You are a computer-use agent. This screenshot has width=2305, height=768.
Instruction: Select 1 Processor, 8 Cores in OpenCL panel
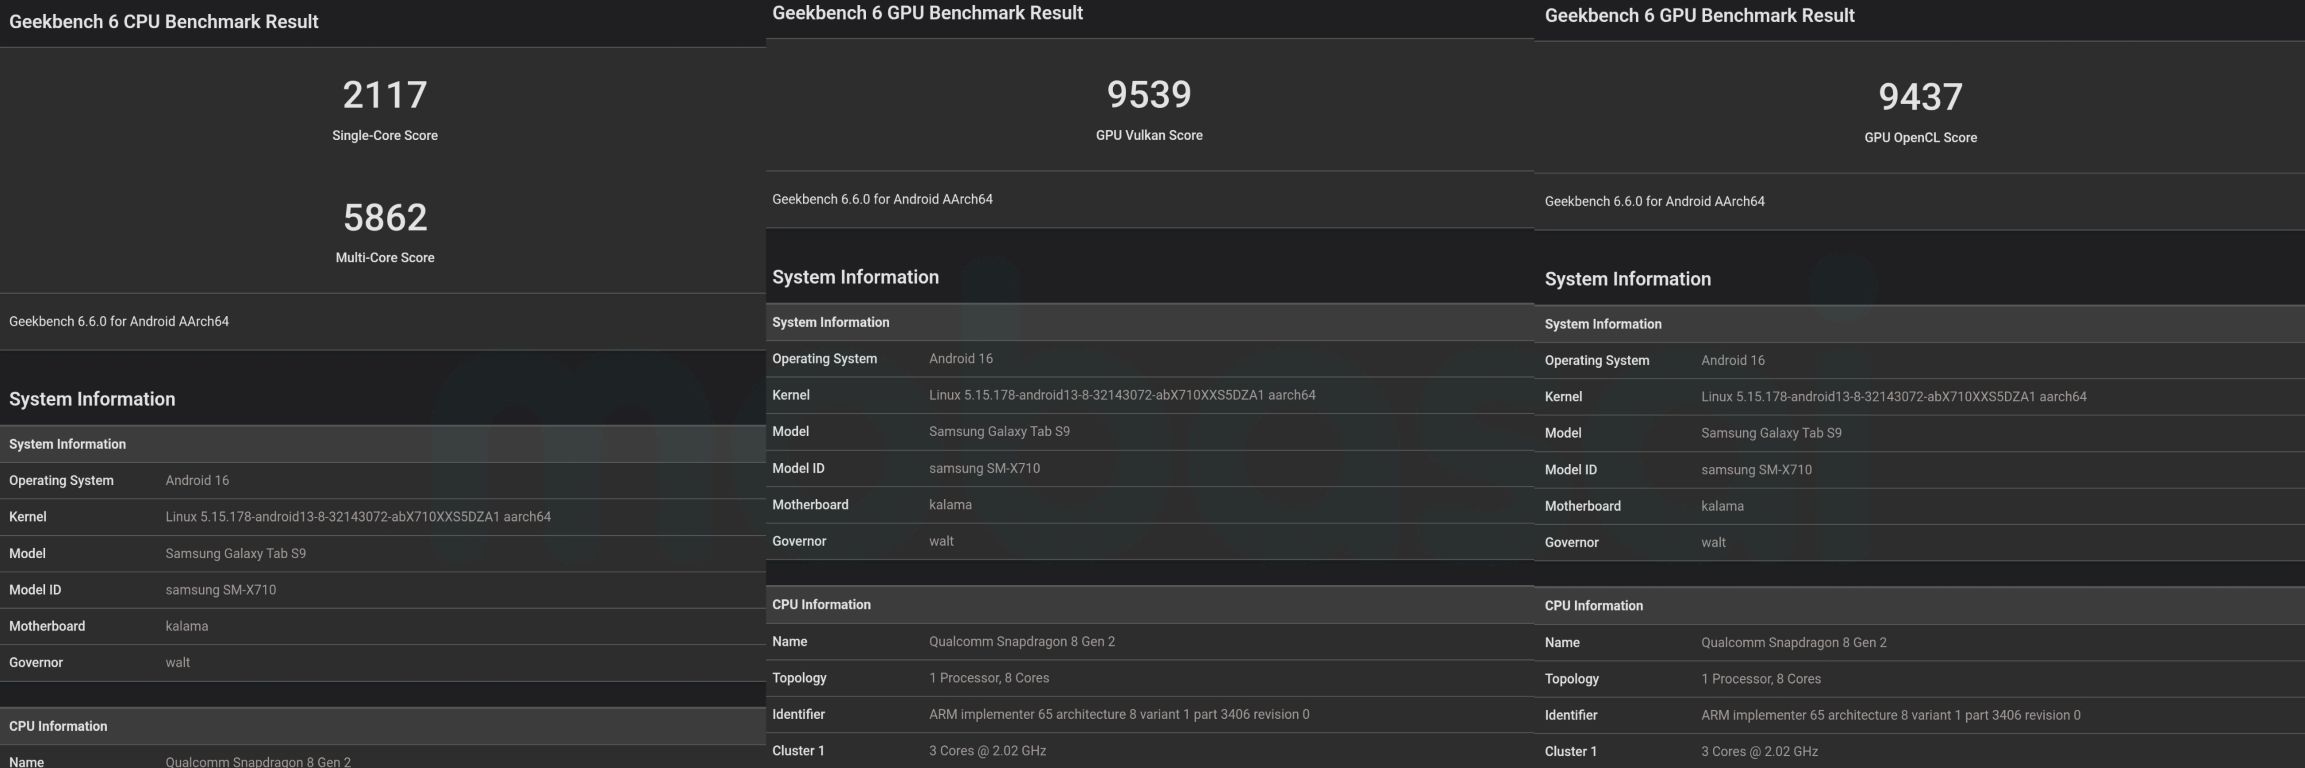1761,679
